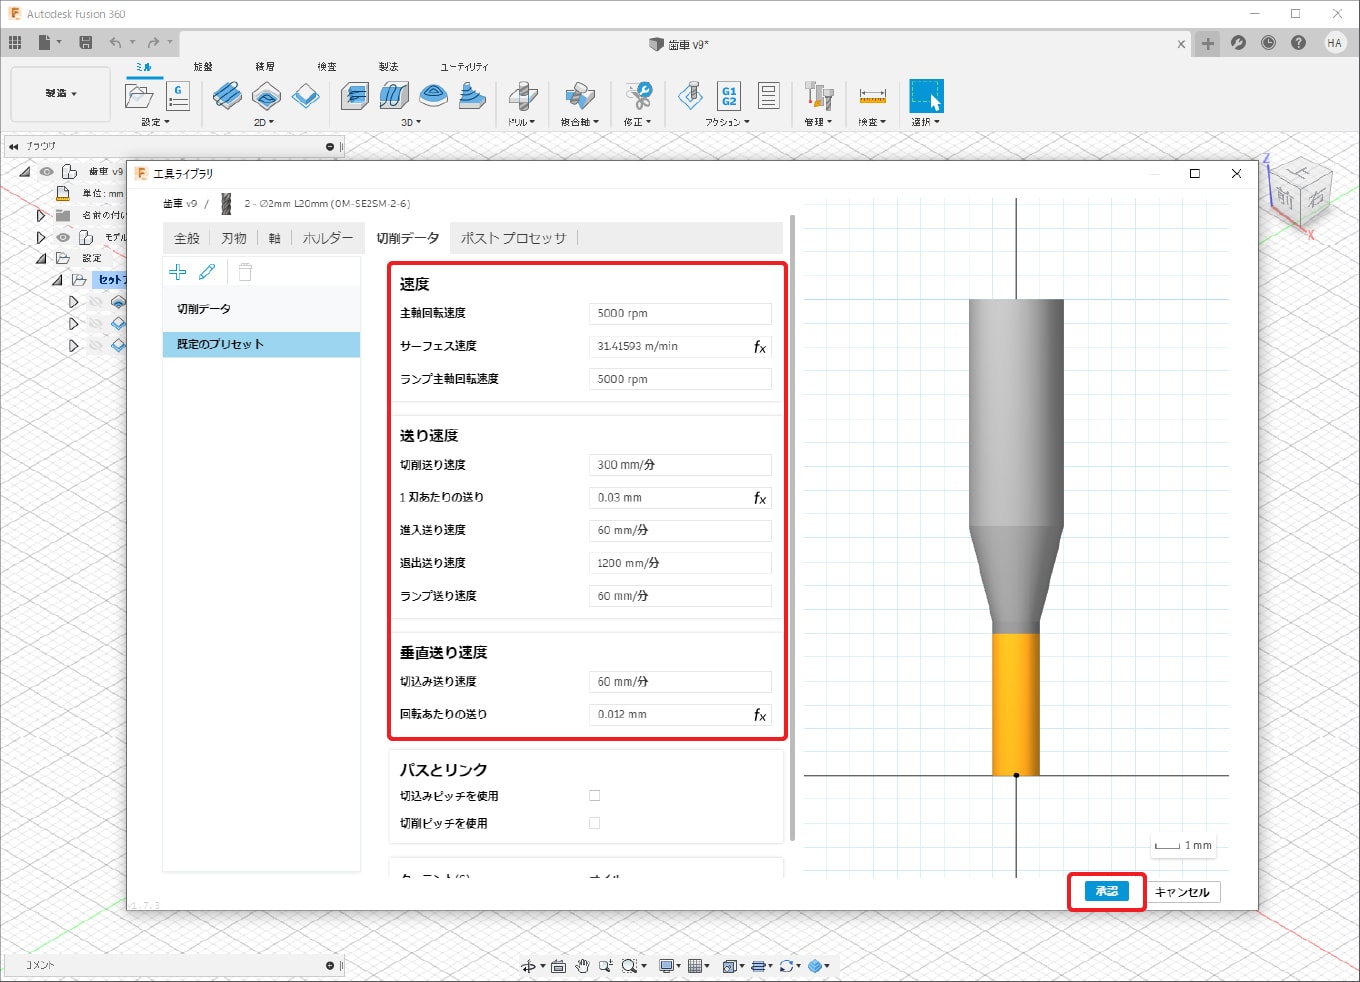Click the trash delete preset icon
The height and width of the screenshot is (982, 1360).
245,272
